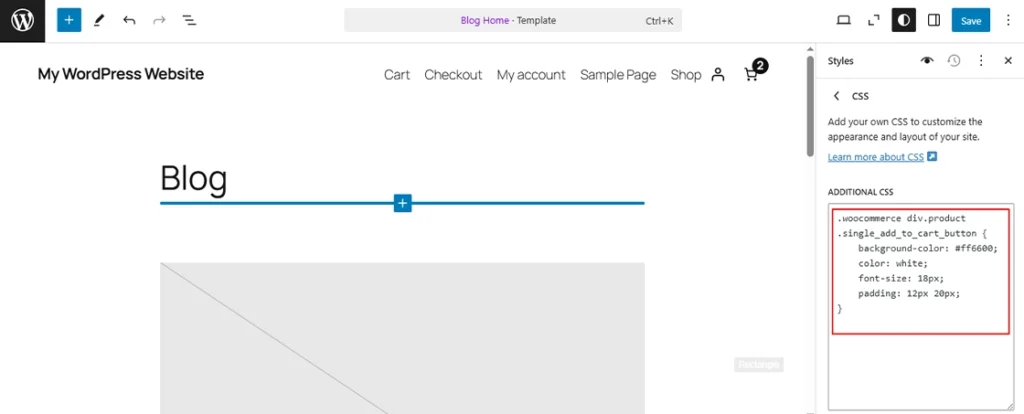Viewport: 1024px width, 414px height.
Task: Click the WordPress logo icon
Action: pos(22,20)
